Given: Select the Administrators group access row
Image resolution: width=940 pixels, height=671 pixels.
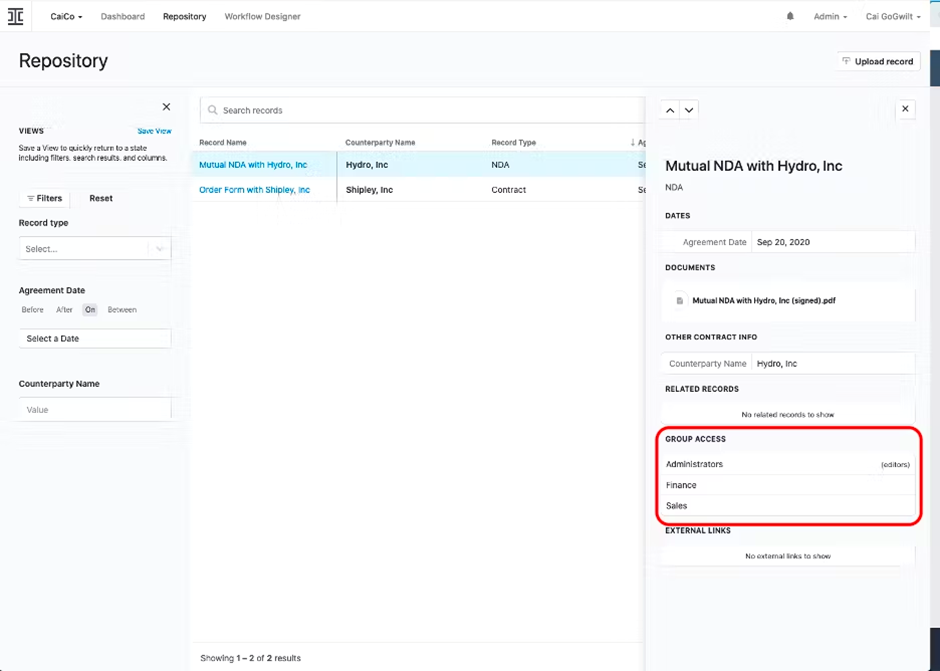Looking at the screenshot, I should [x=788, y=464].
